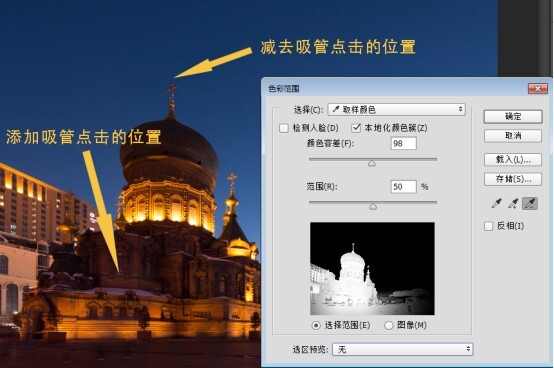Select the add-to-sample eyedropper tool
Image resolution: width=554 pixels, height=368 pixels.
tap(513, 203)
